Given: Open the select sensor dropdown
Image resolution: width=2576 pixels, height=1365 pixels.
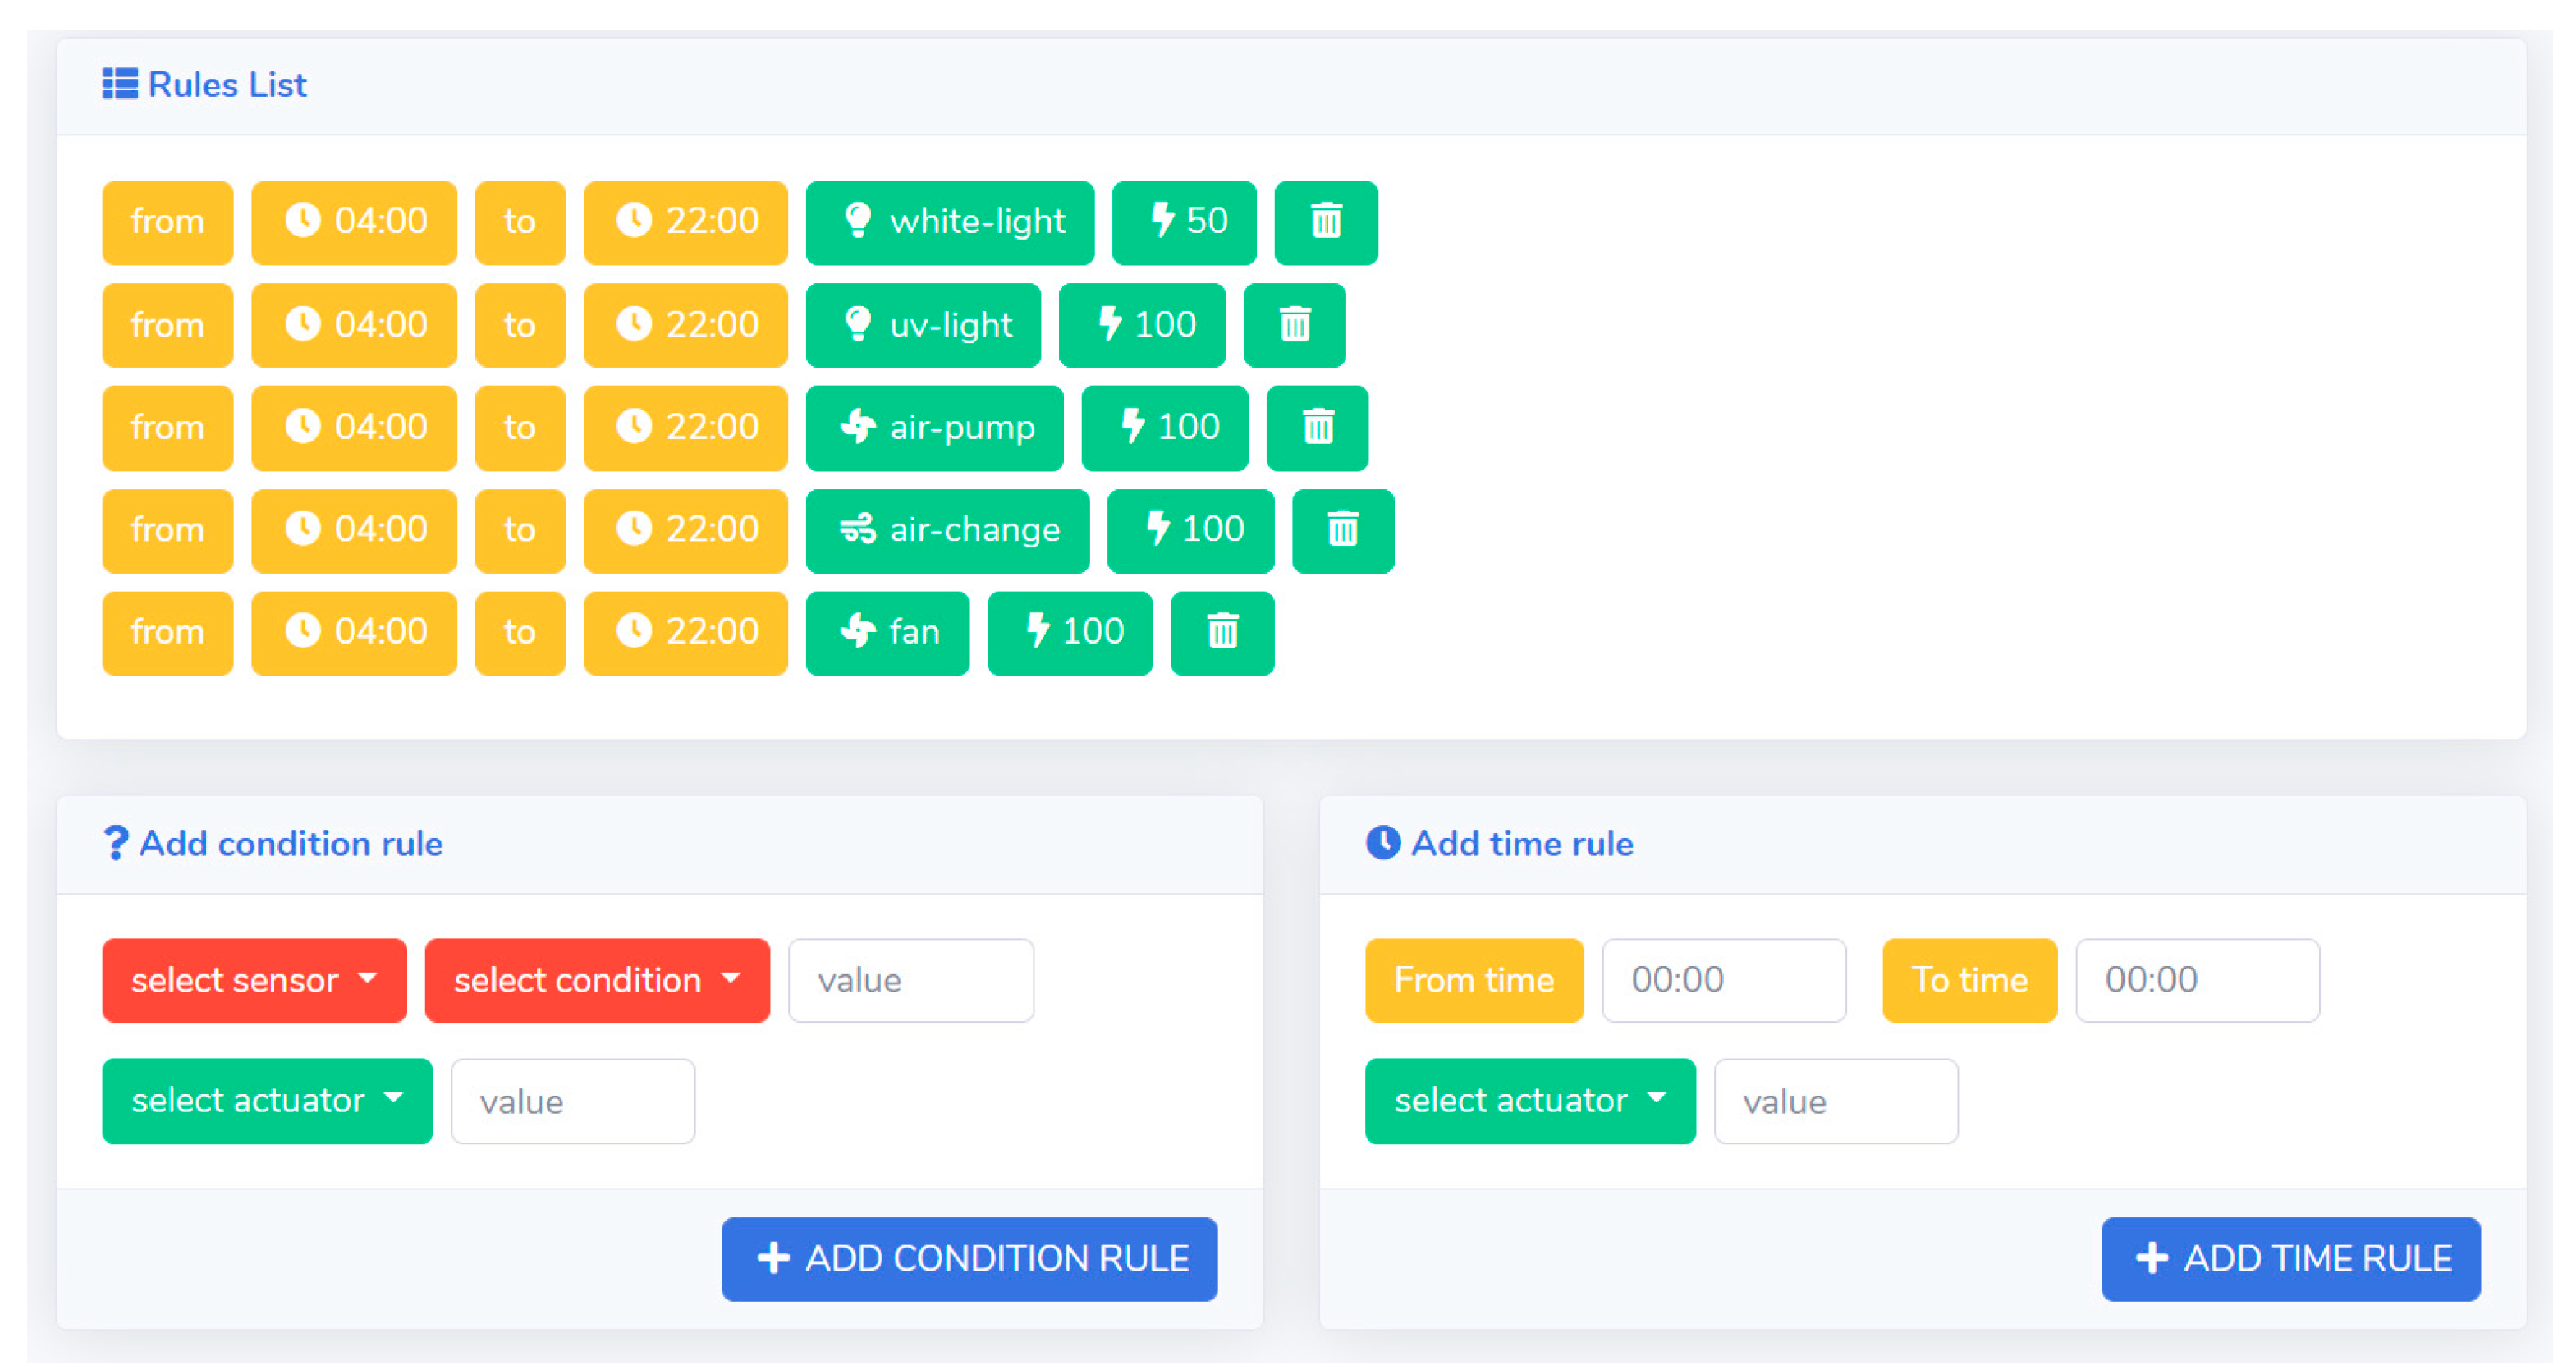Looking at the screenshot, I should pos(254,980).
